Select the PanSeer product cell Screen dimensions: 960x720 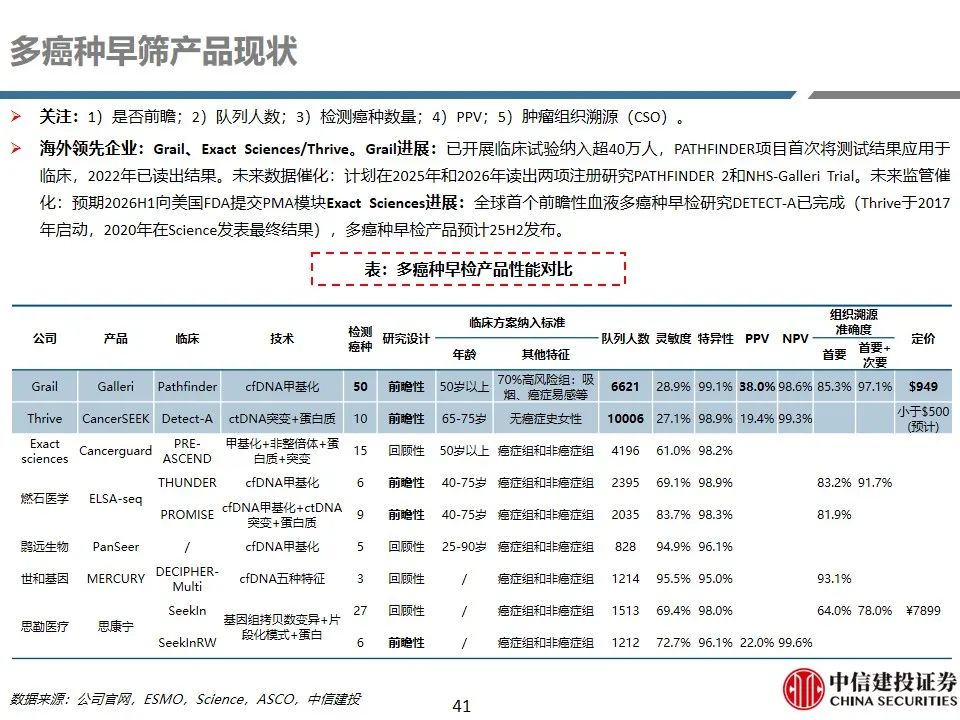[x=115, y=547]
